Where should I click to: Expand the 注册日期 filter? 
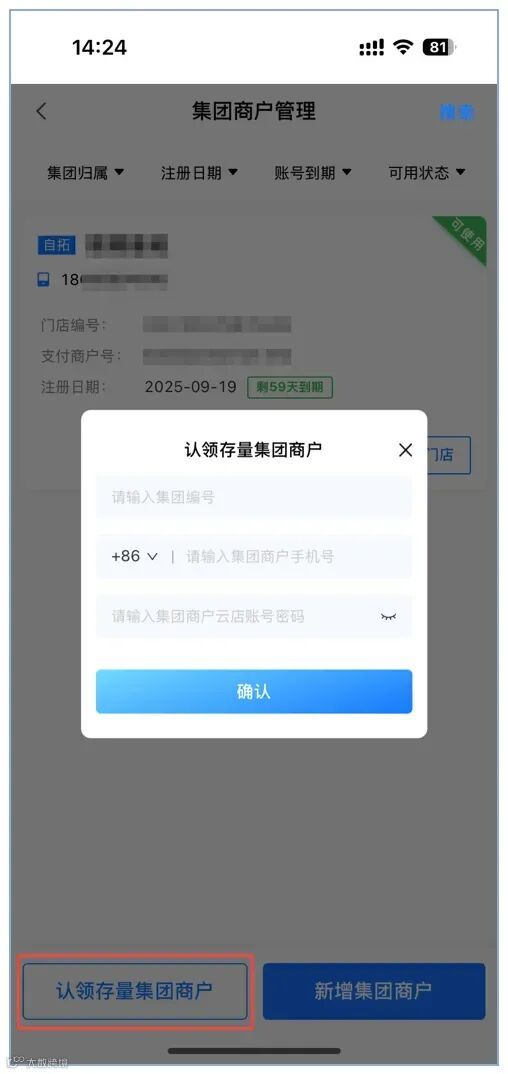click(x=199, y=173)
